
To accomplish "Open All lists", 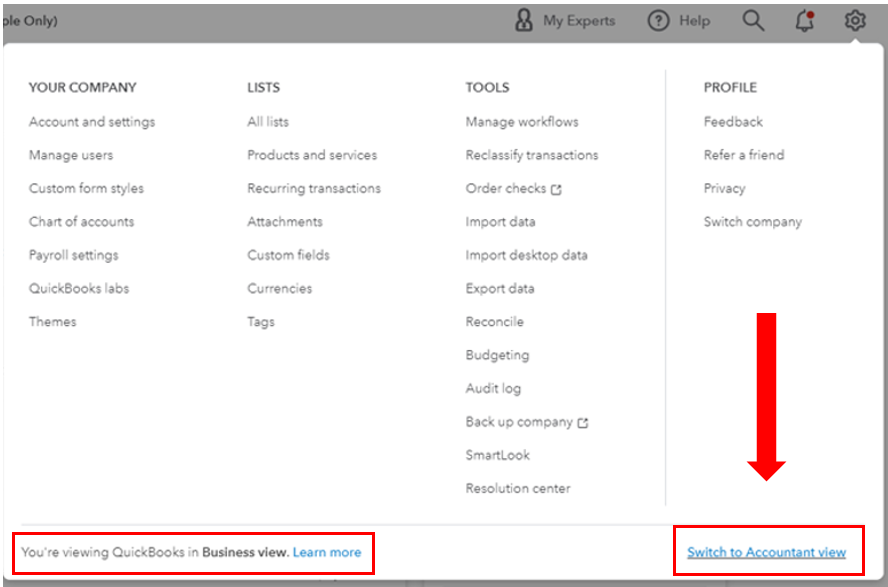I will coord(268,122).
